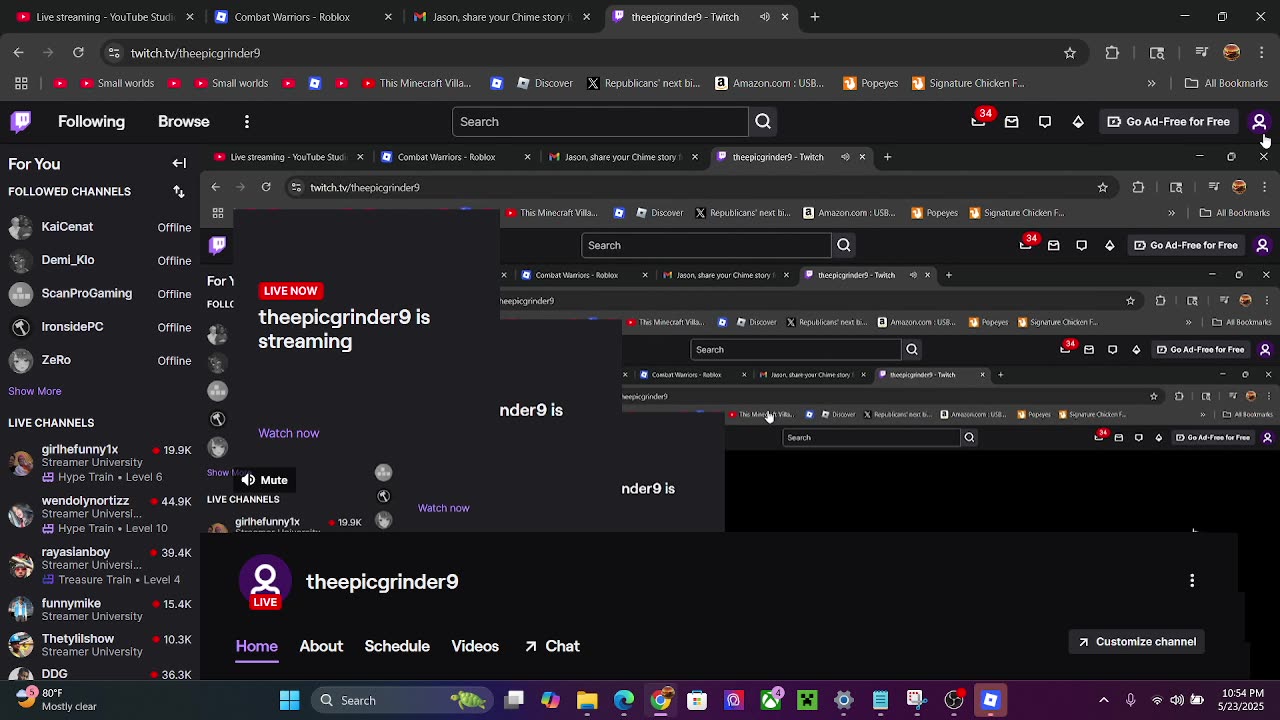Viewport: 1280px width, 720px height.
Task: Open IronsidePC followed channel
Action: point(99,327)
